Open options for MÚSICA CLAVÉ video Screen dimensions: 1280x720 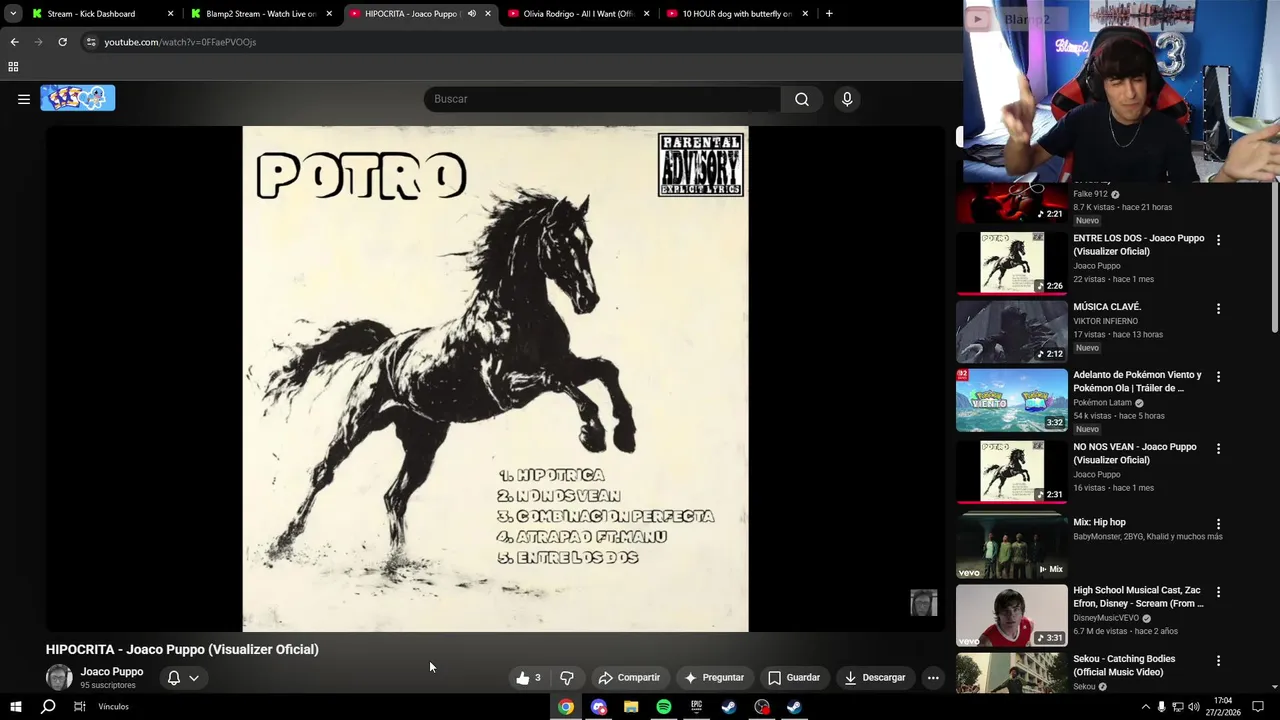(x=1218, y=309)
